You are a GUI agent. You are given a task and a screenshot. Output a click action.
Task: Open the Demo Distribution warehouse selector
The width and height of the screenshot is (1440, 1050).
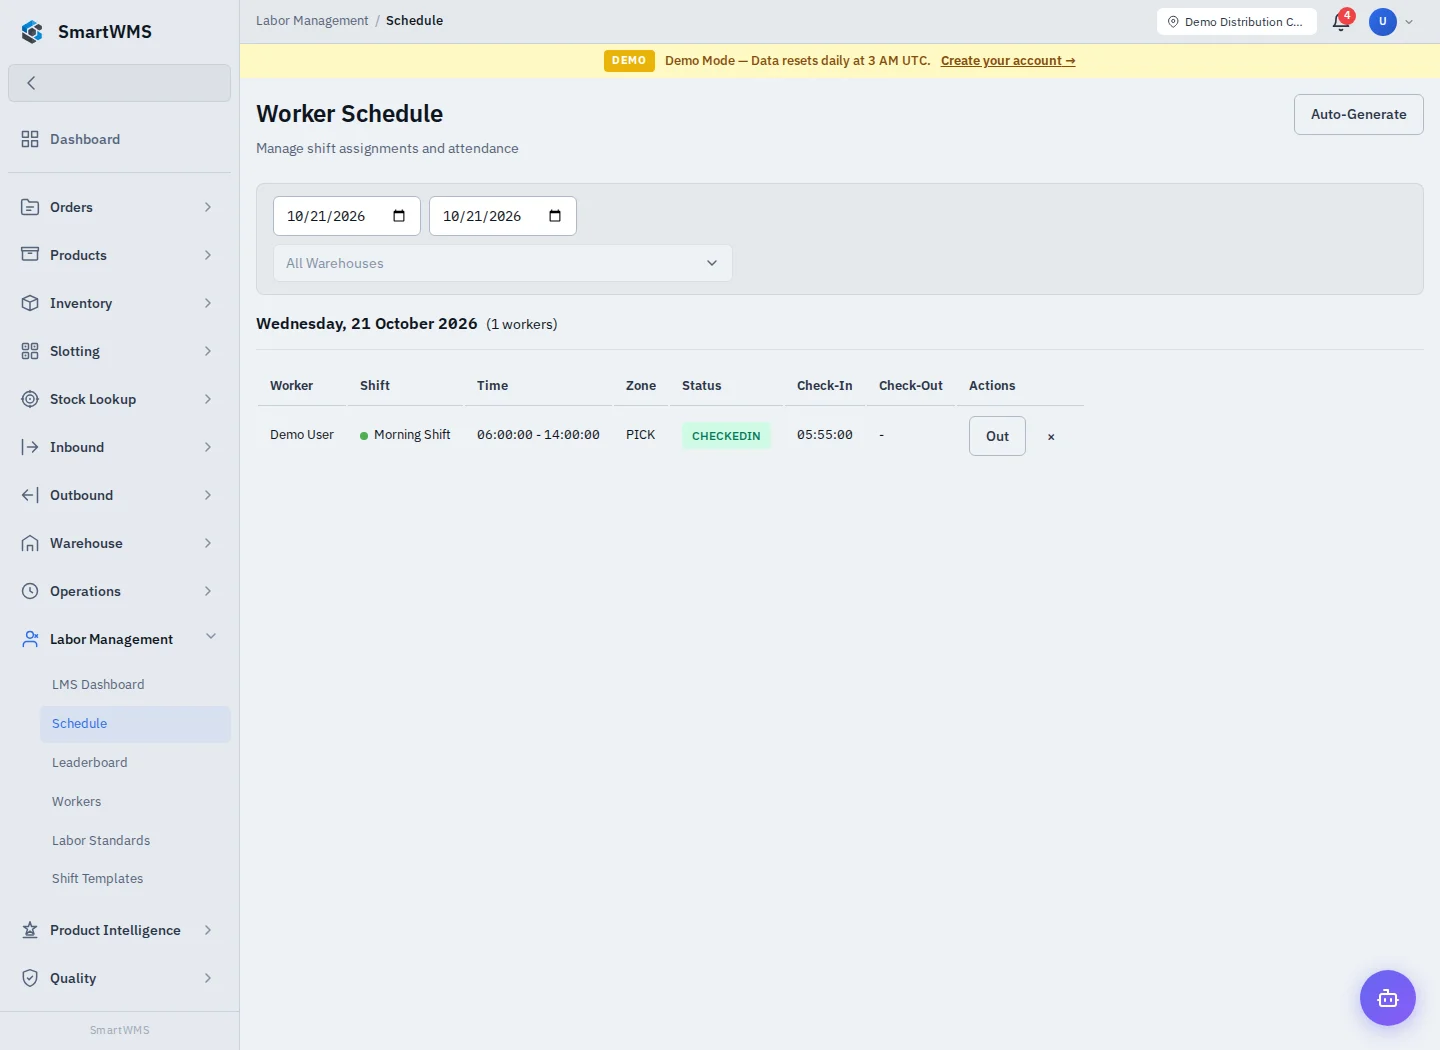1237,22
